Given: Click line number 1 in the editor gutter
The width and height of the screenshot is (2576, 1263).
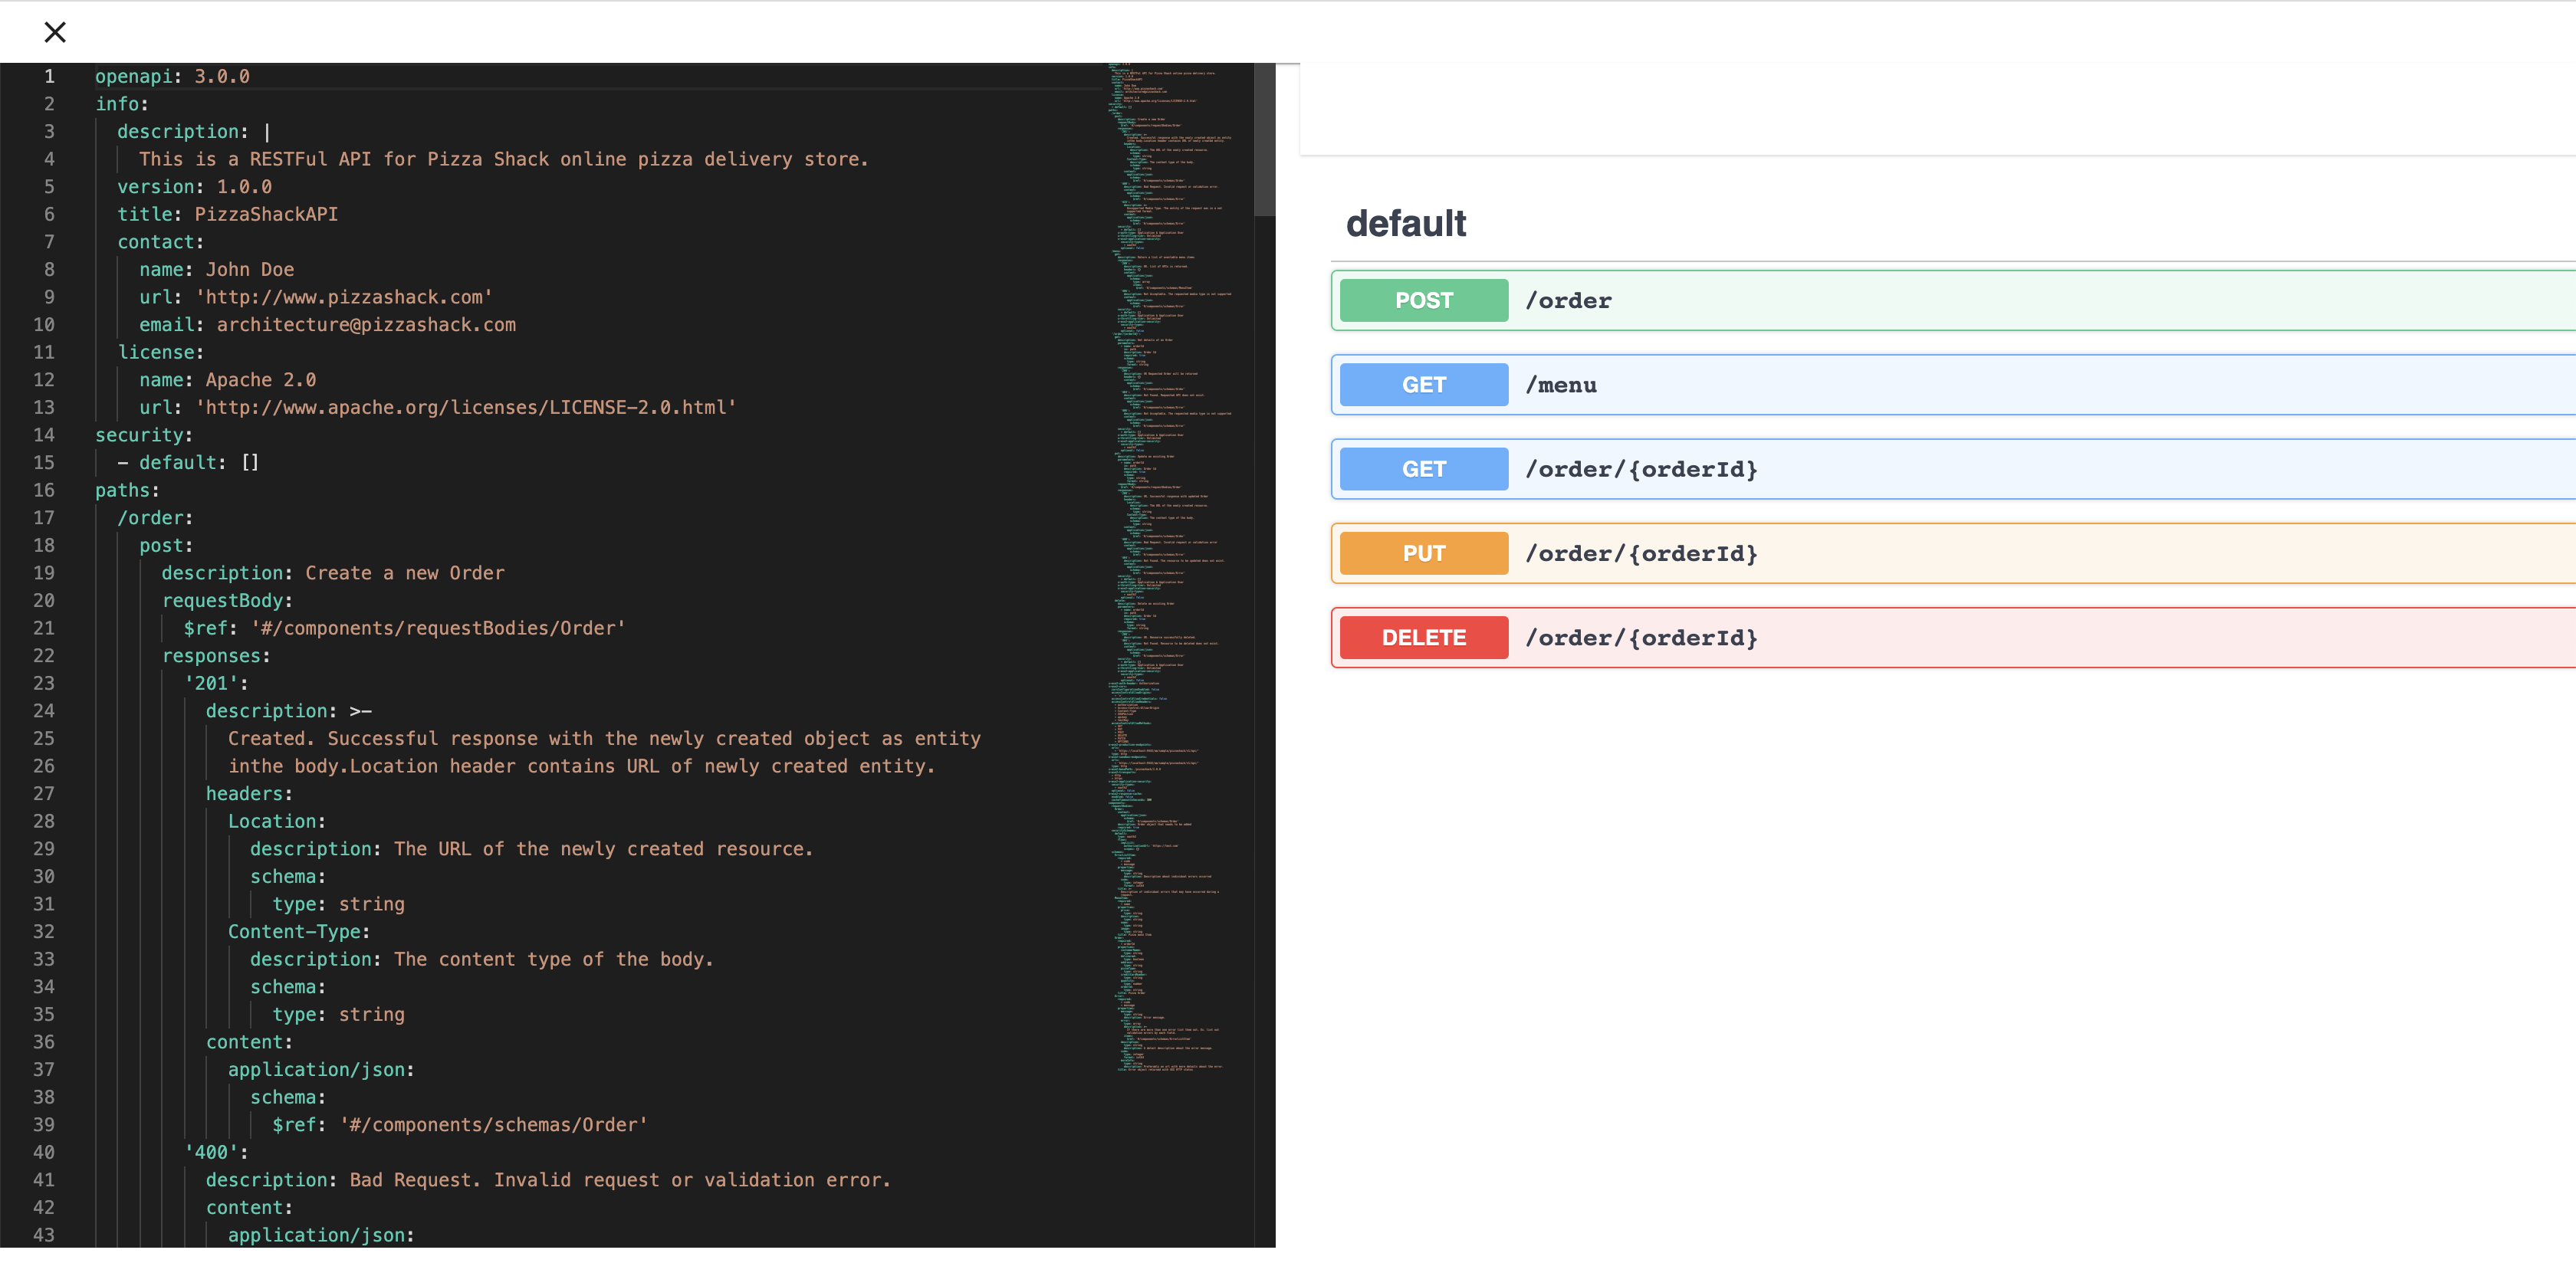Looking at the screenshot, I should (48, 76).
